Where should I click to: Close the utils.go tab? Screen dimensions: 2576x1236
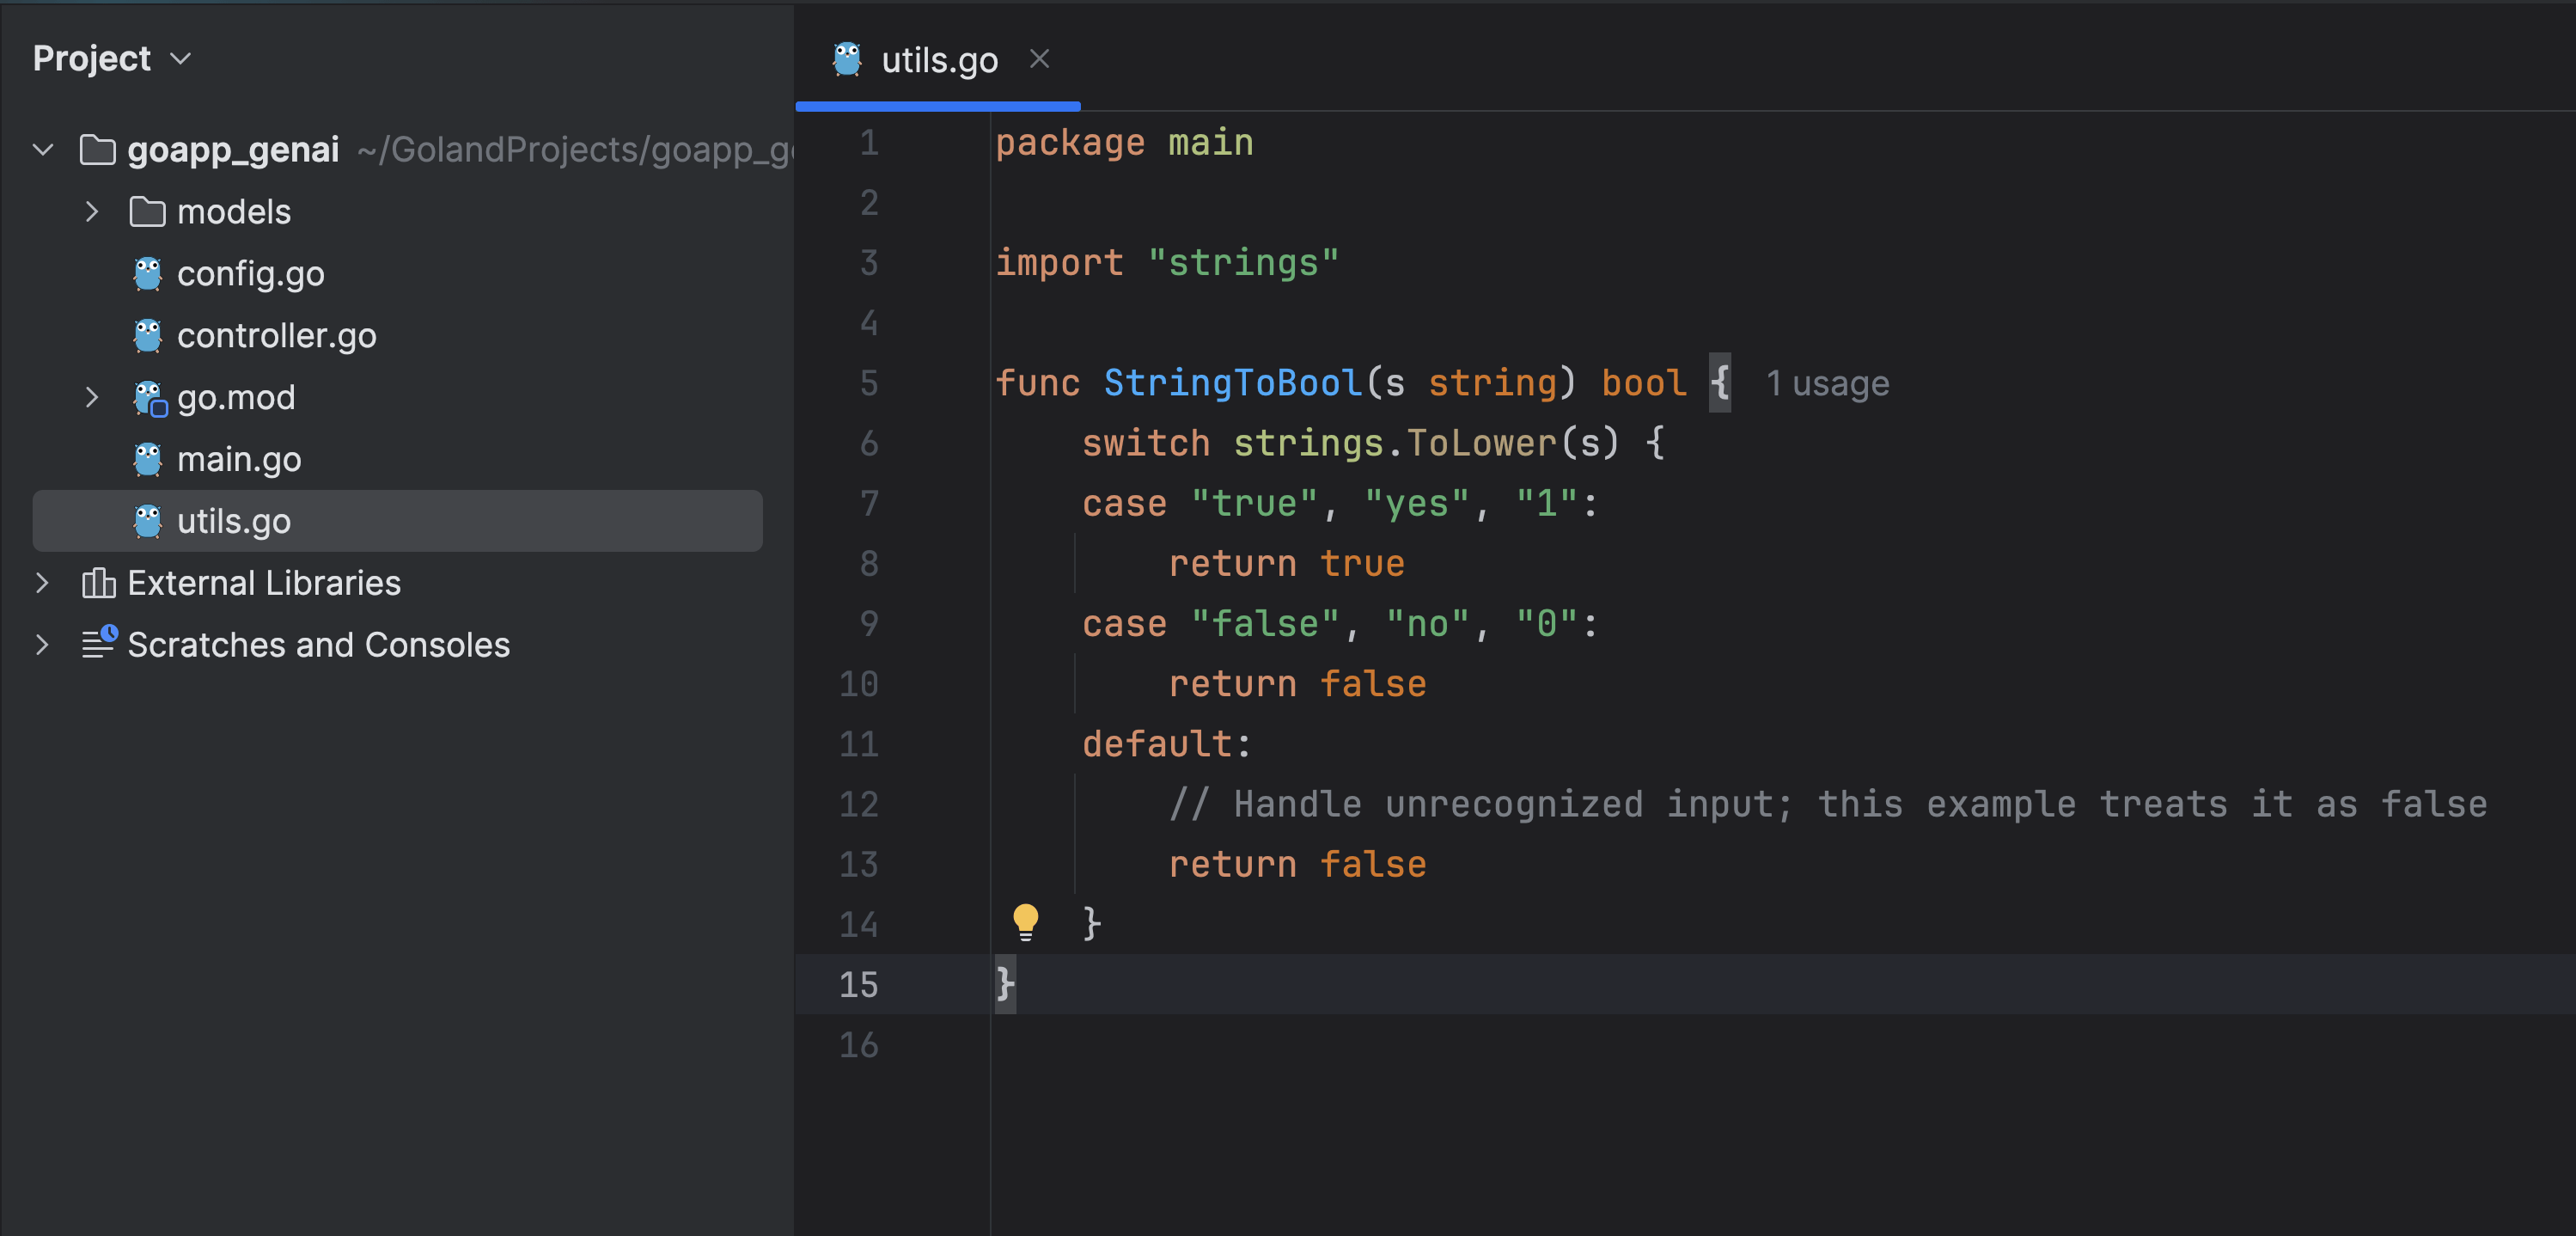click(x=1039, y=60)
